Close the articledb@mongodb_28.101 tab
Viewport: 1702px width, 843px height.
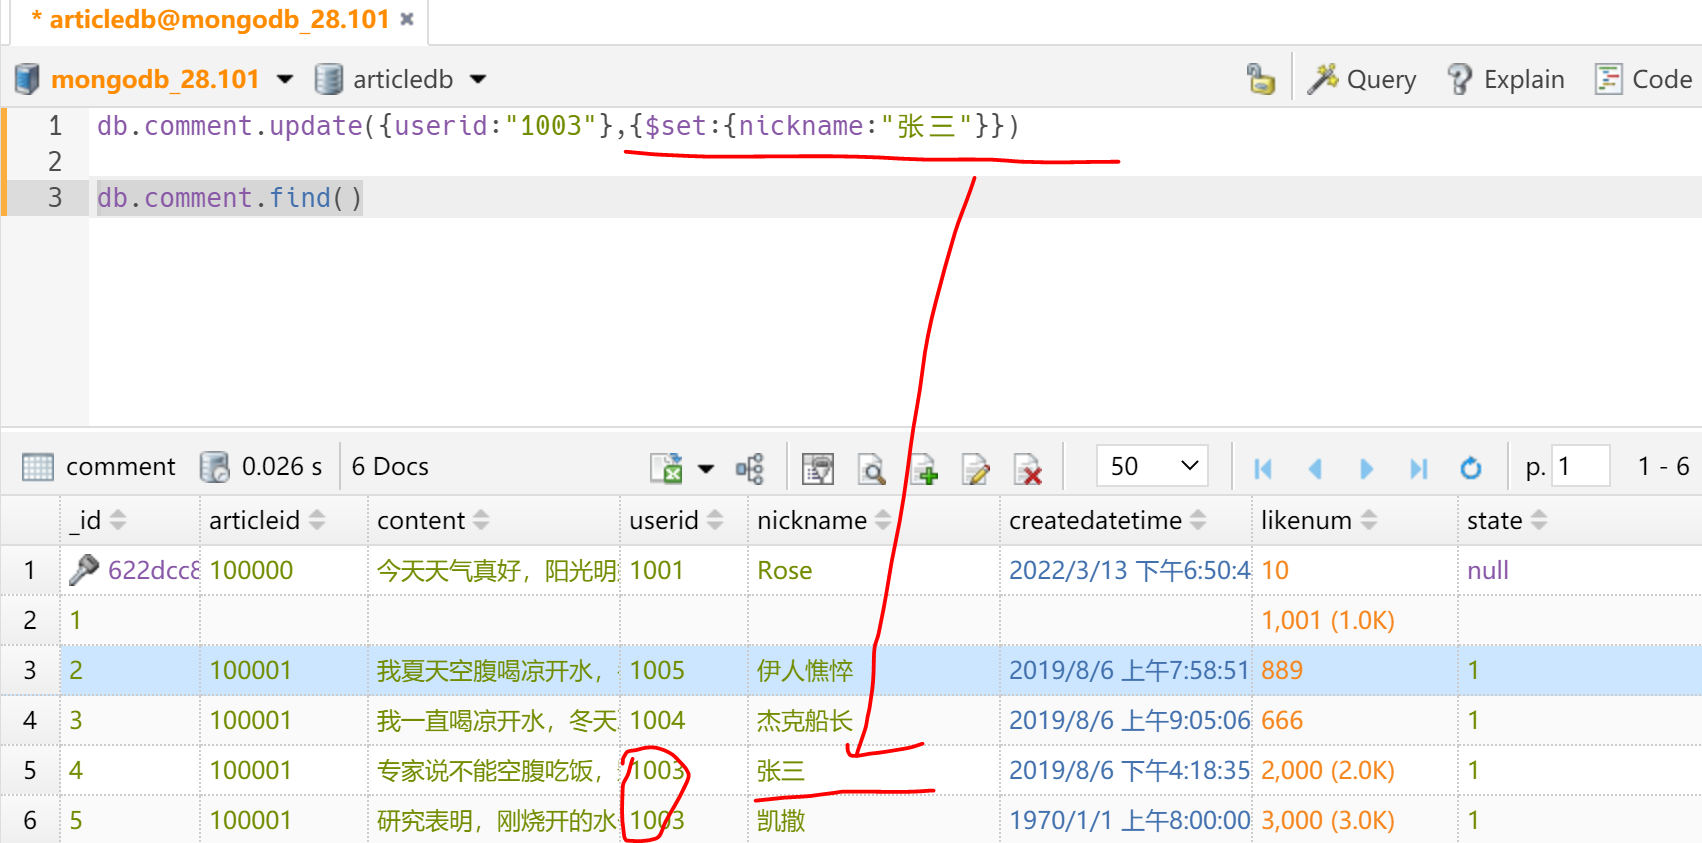[x=407, y=19]
